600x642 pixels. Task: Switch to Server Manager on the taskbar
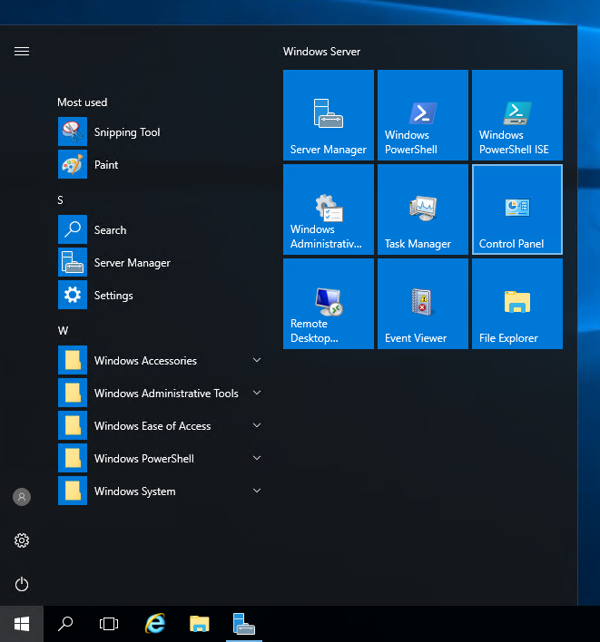pos(244,624)
